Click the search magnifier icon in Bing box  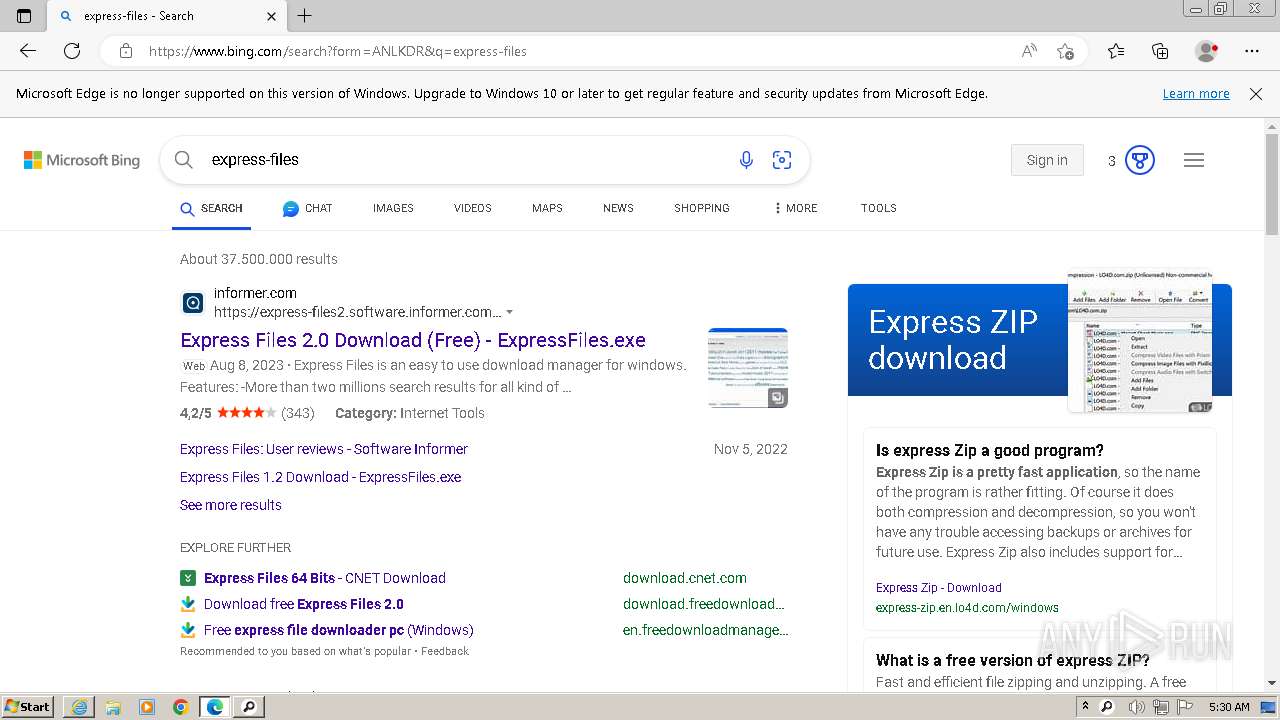pos(183,160)
